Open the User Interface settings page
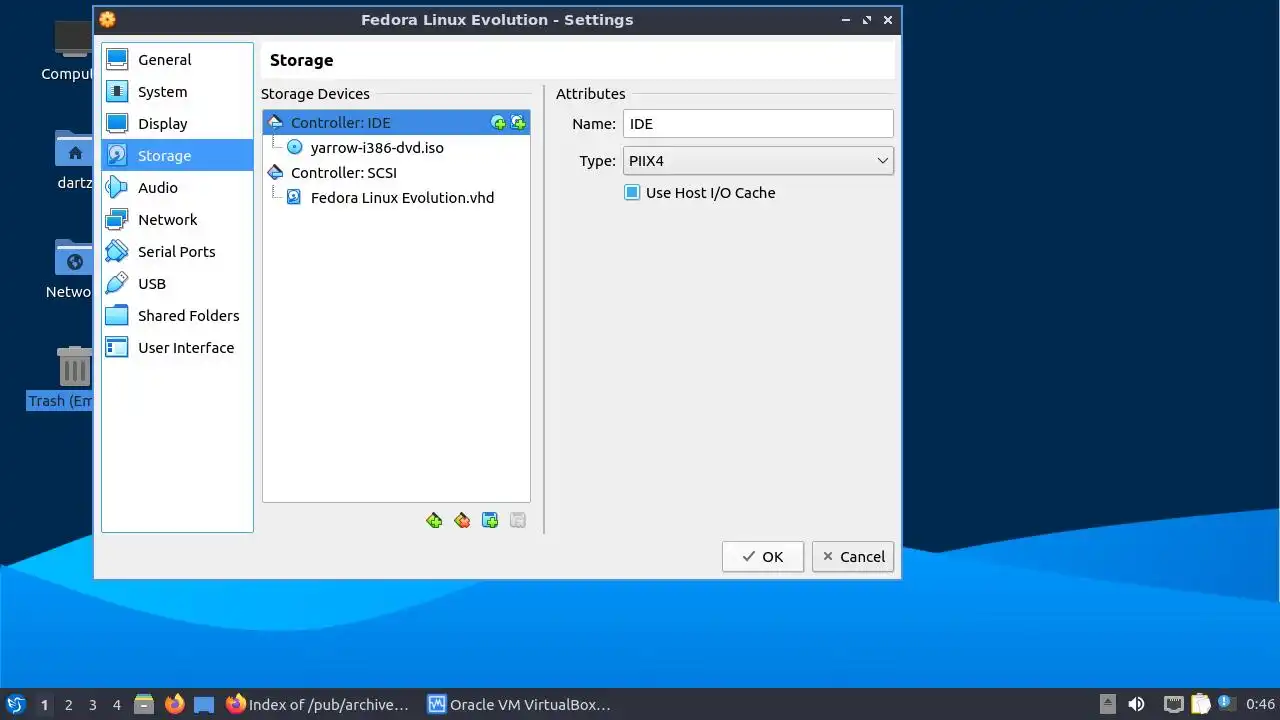1280x720 pixels. coord(177,348)
